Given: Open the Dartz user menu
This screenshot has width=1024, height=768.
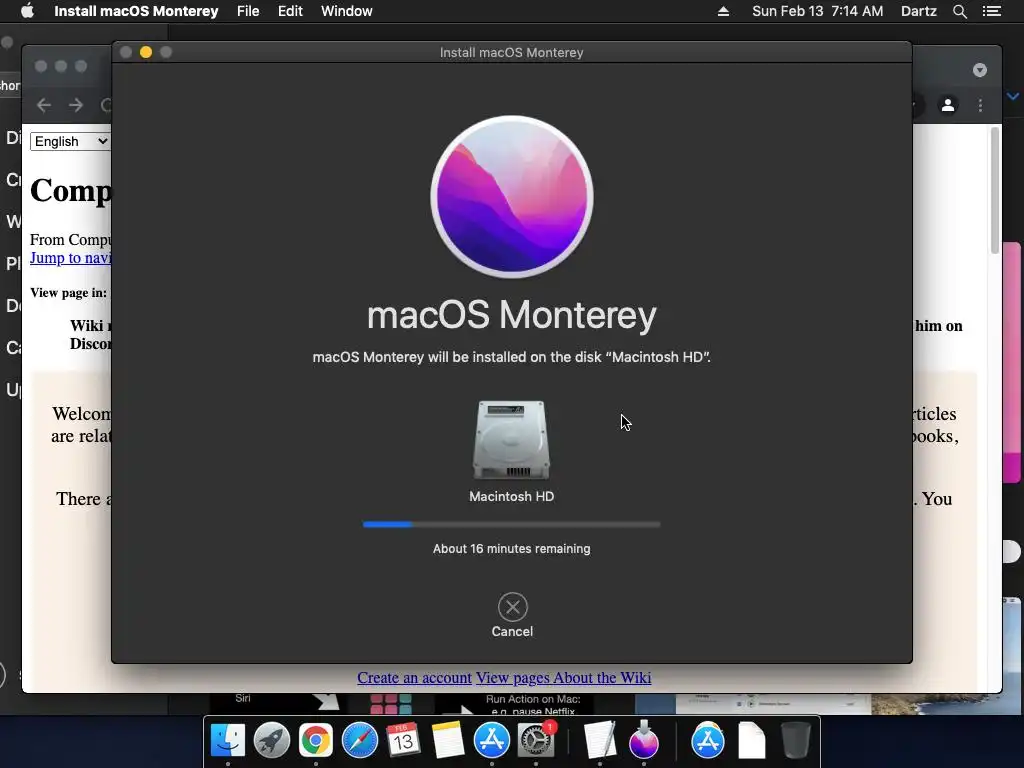Looking at the screenshot, I should point(919,11).
